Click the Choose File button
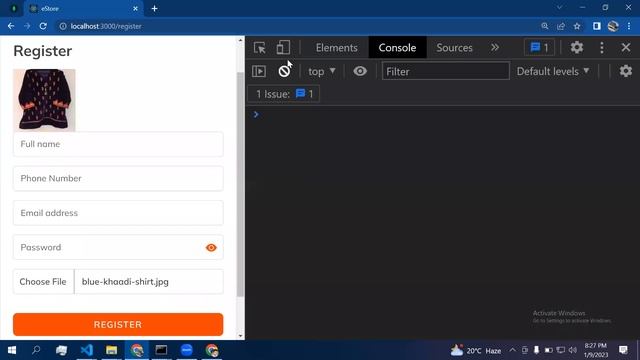The image size is (640, 360). pos(43,282)
